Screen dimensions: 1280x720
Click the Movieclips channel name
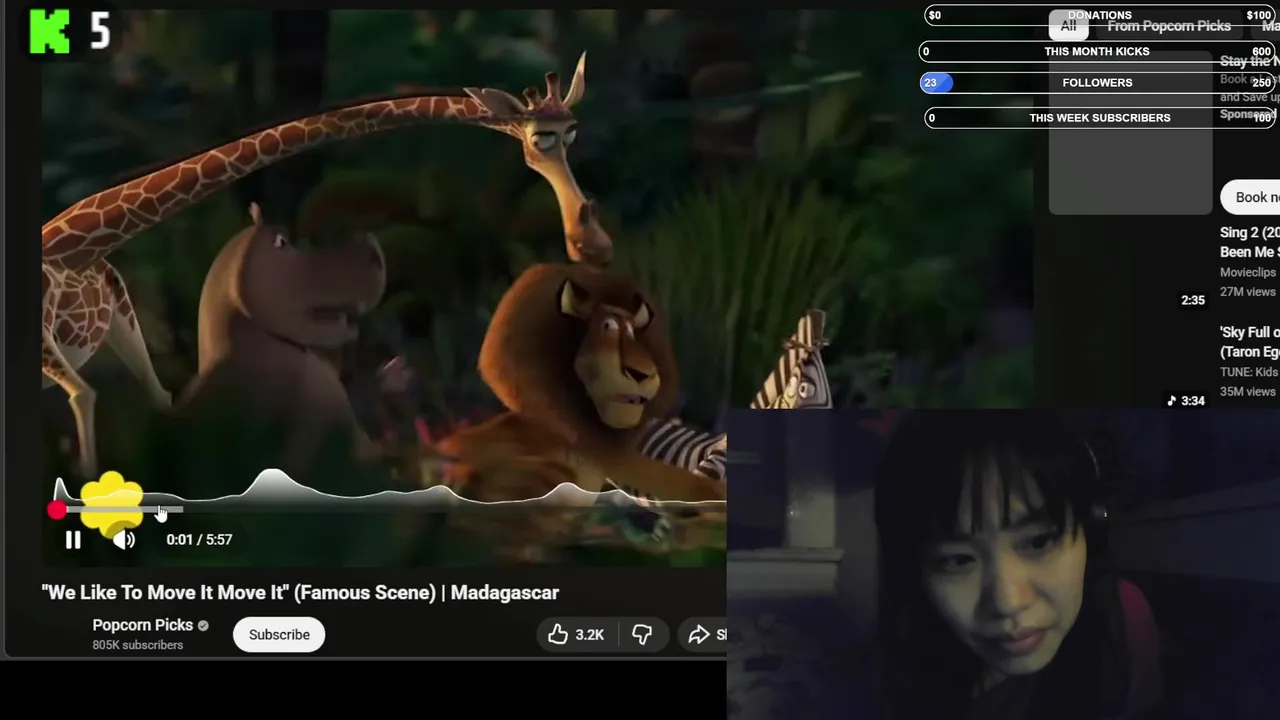(1248, 272)
